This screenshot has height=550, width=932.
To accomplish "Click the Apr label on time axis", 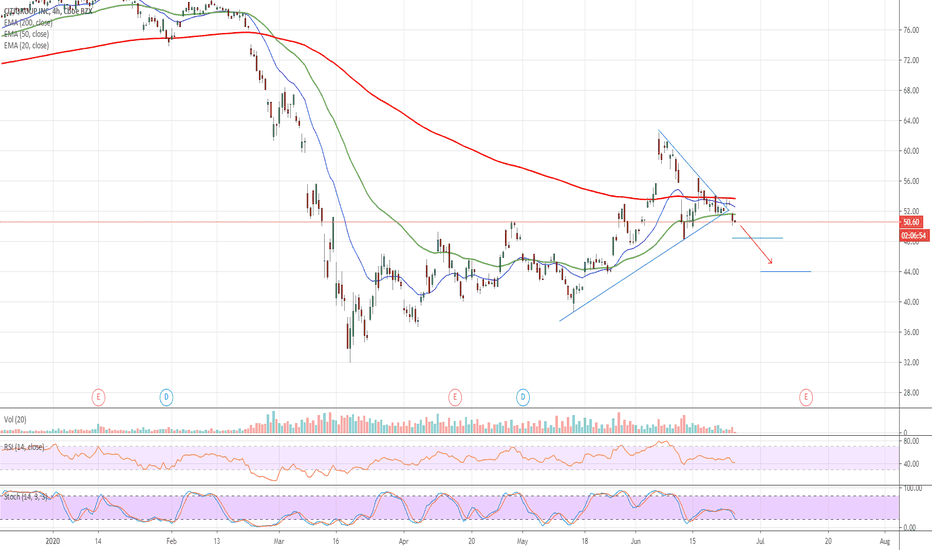I will click(x=404, y=541).
